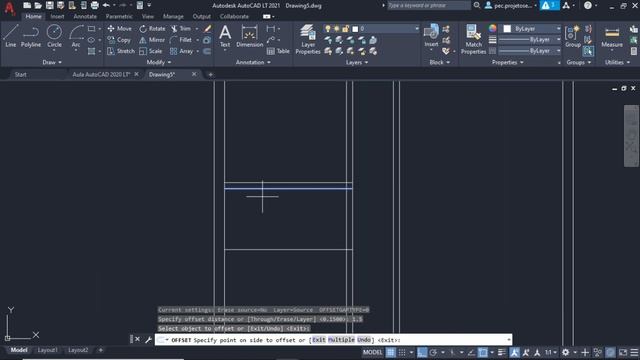The height and width of the screenshot is (360, 640).
Task: Click Multiple option in command line
Action: (341, 340)
